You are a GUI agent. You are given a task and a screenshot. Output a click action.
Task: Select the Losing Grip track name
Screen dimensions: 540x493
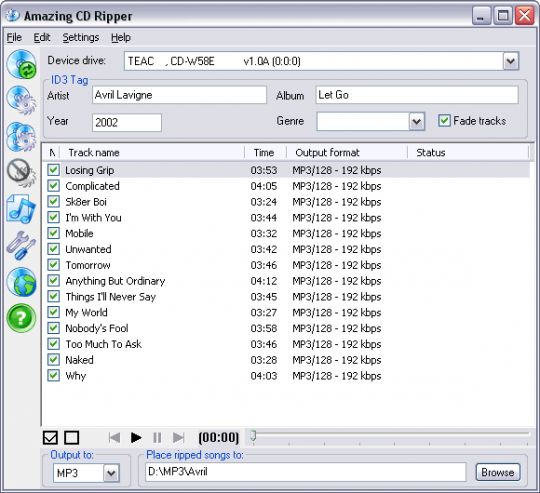(x=90, y=170)
